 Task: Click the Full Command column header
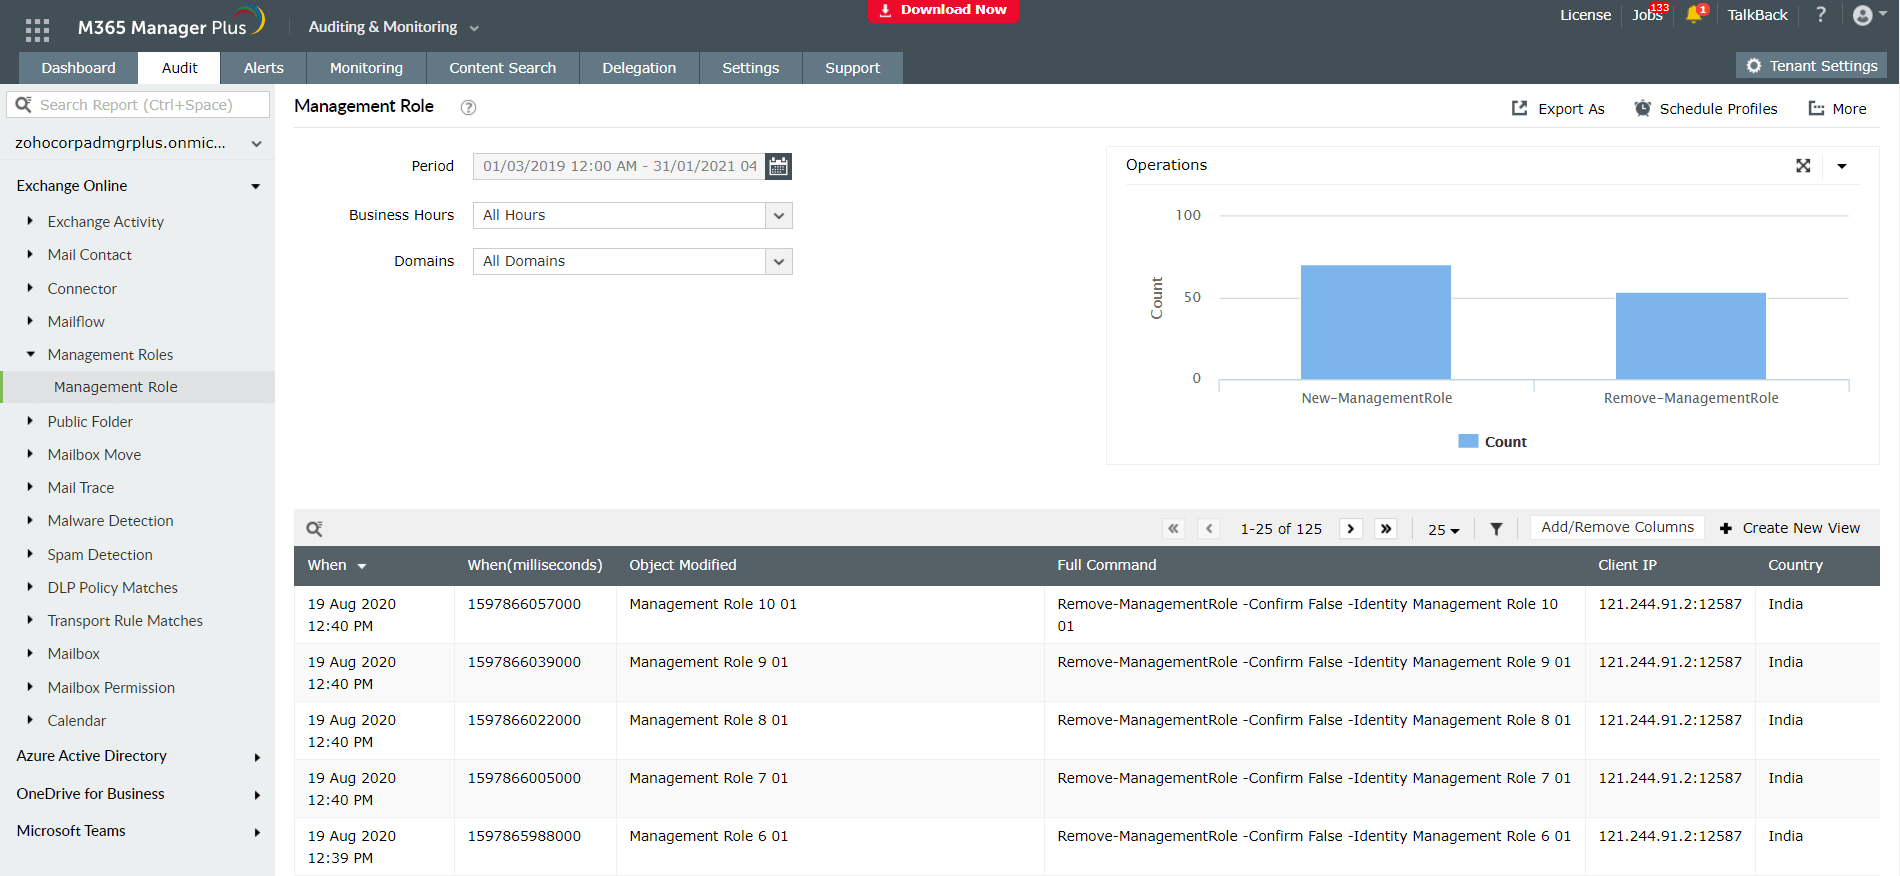pos(1107,565)
